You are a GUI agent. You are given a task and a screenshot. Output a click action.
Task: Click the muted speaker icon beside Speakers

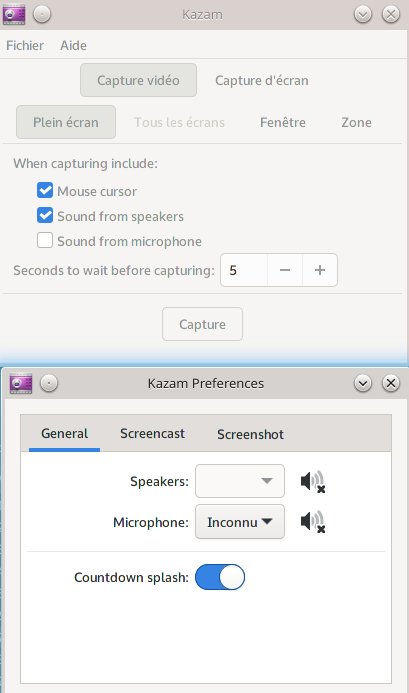click(313, 481)
